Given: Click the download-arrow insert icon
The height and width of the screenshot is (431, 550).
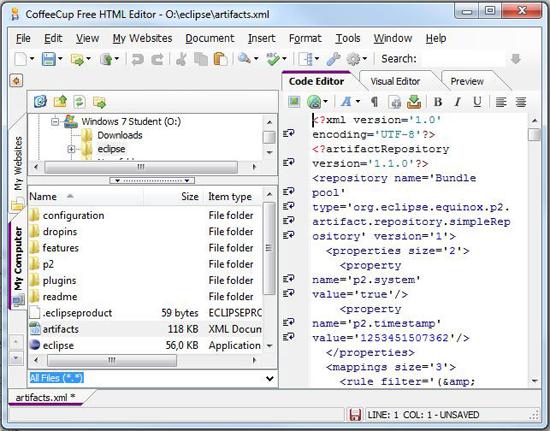Looking at the screenshot, I should 414,102.
